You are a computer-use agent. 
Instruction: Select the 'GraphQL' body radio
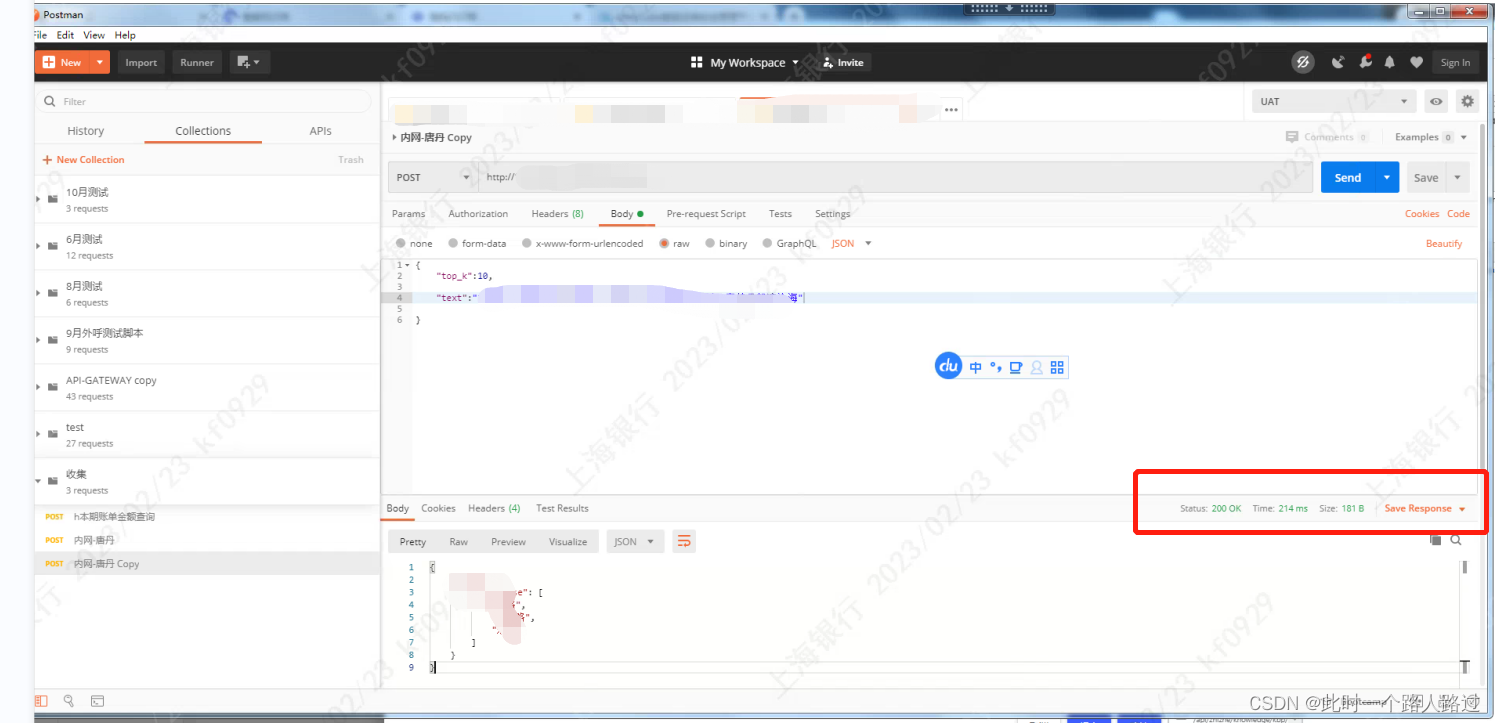(768, 243)
